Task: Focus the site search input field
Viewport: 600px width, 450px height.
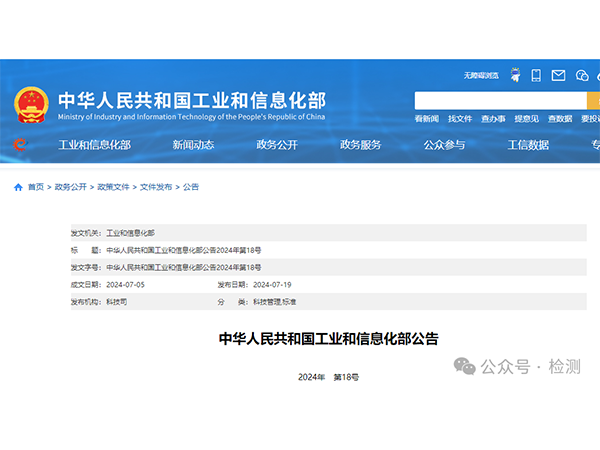Action: click(501, 101)
